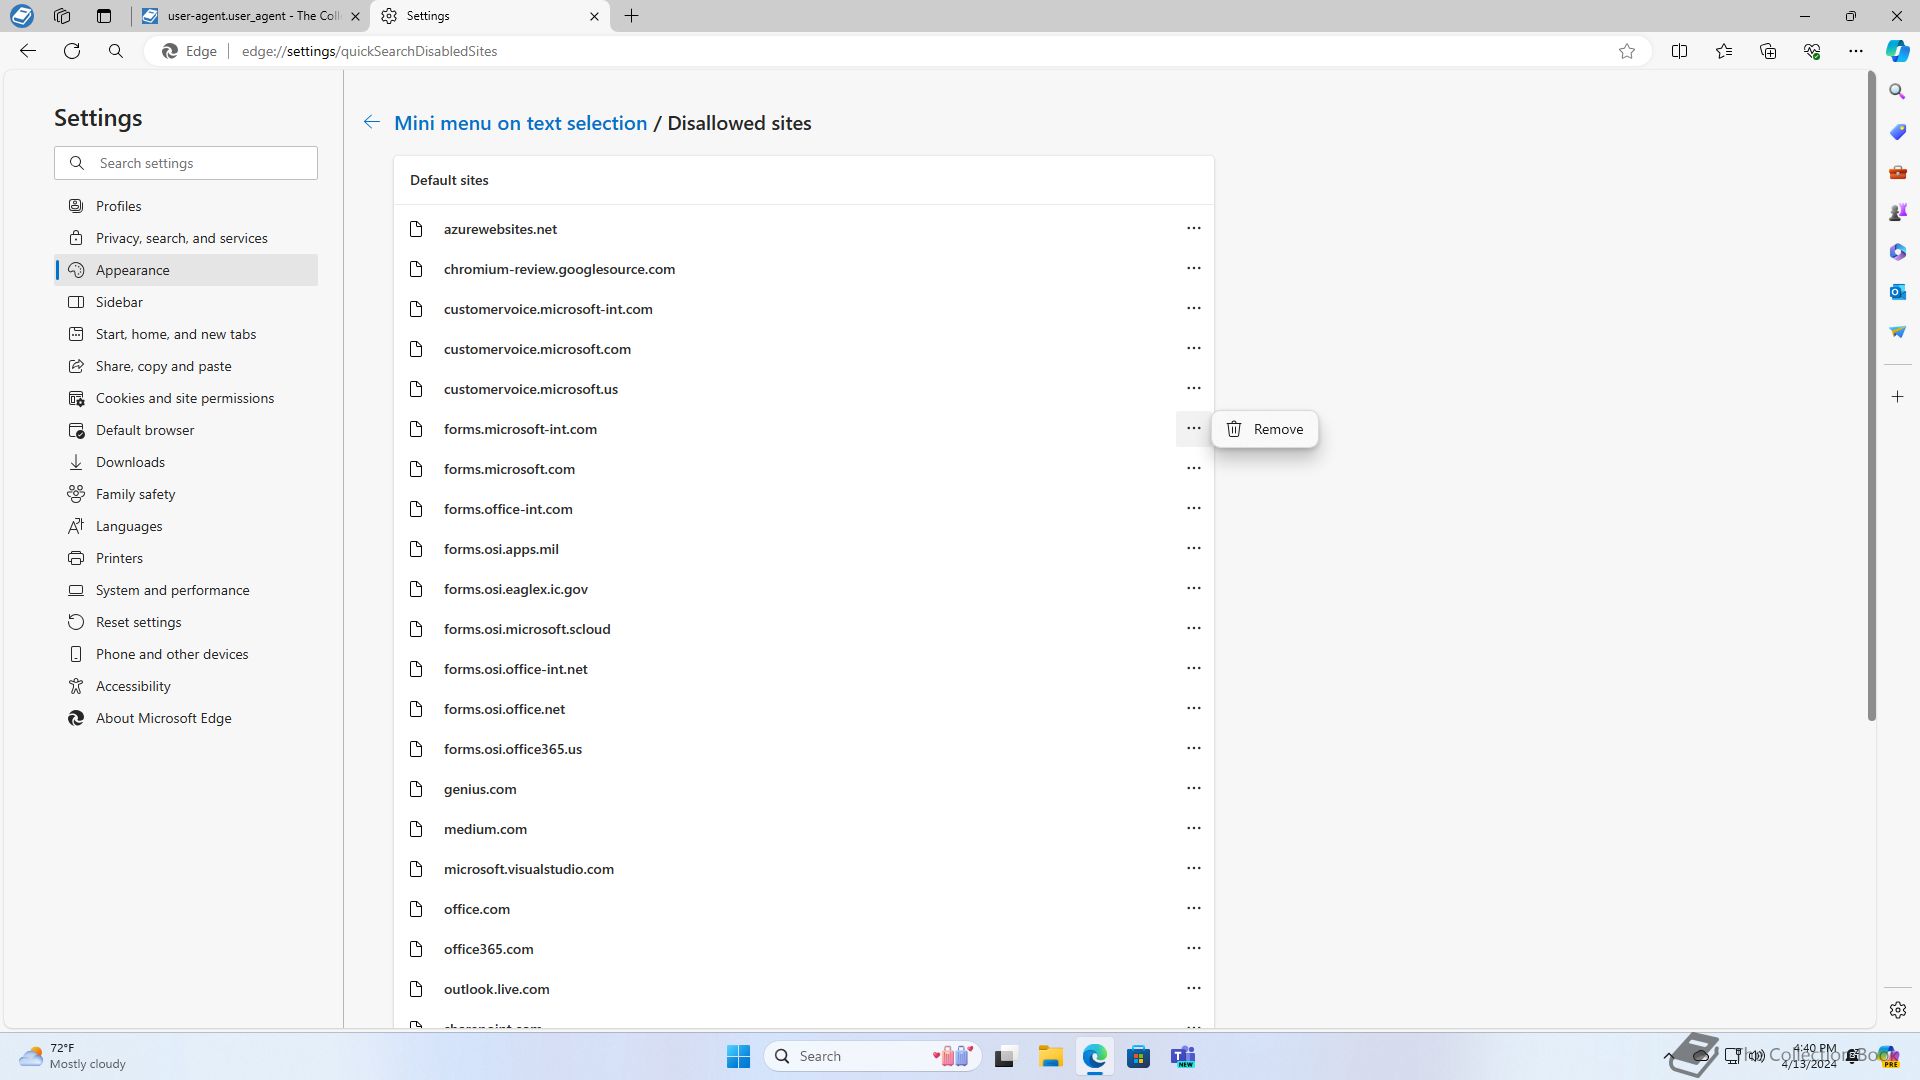Screen dimensions: 1920x1080
Task: Open About Microsoft Edge
Action: (186, 718)
